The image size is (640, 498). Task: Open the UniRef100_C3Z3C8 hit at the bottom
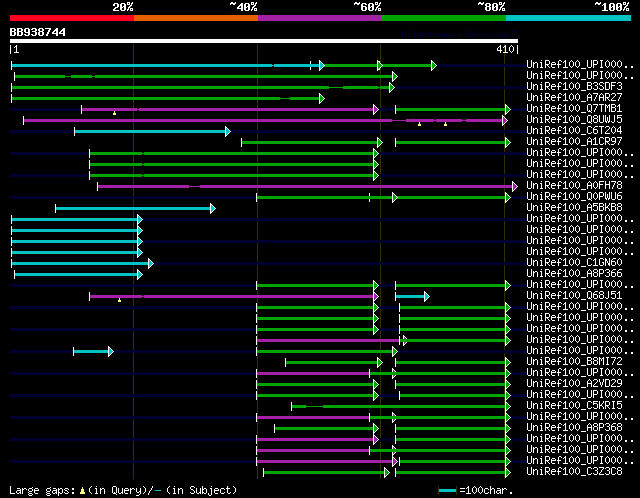pyautogui.click(x=575, y=472)
